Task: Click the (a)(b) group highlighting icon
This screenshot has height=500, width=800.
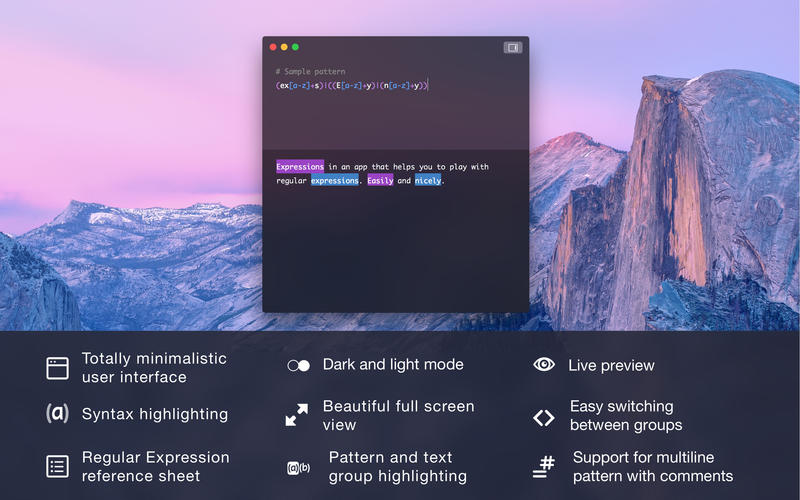Action: [x=298, y=467]
